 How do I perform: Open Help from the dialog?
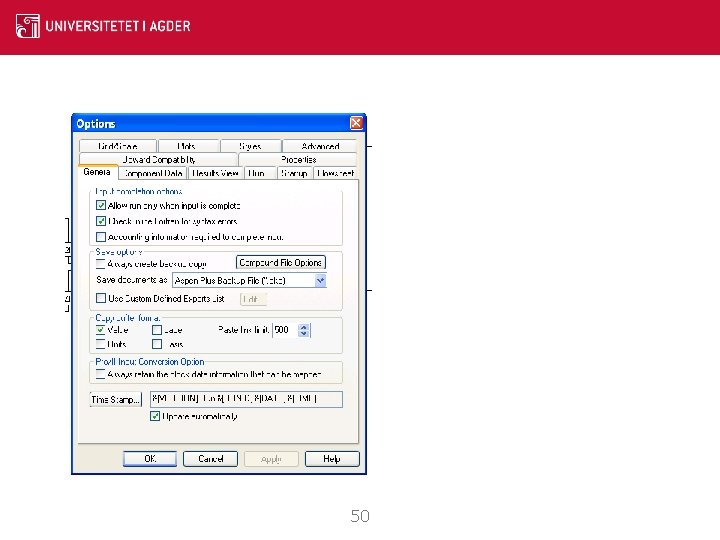[332, 459]
